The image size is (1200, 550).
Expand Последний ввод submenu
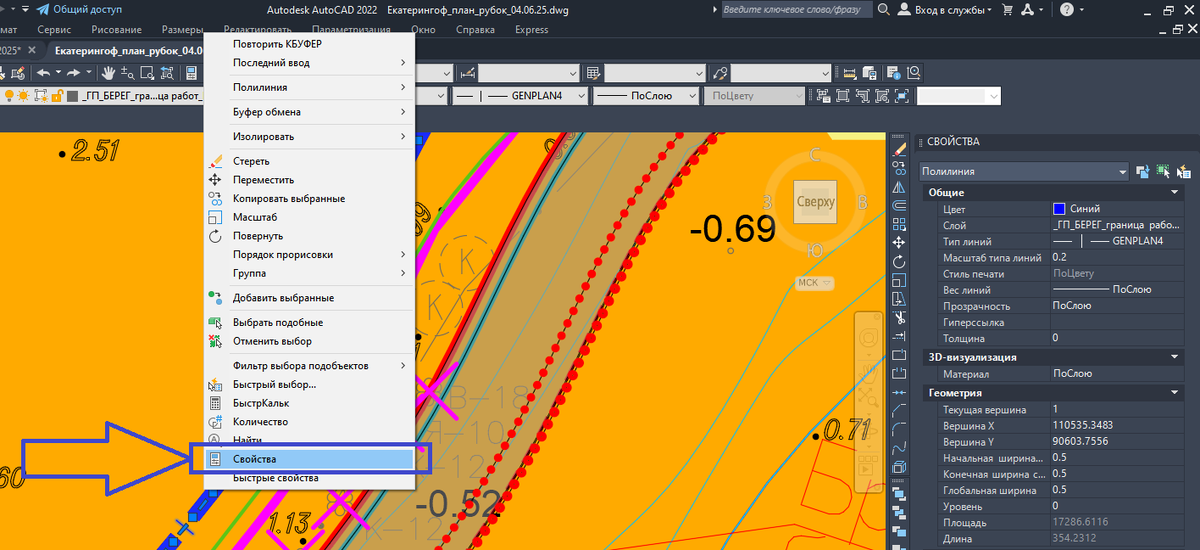coord(310,62)
